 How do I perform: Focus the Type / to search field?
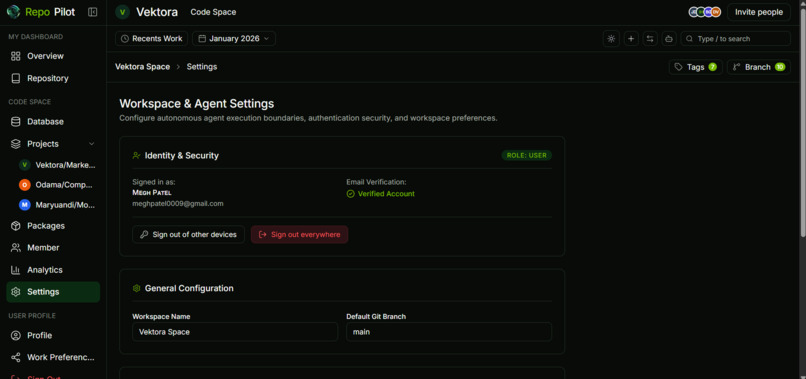pyautogui.click(x=736, y=39)
